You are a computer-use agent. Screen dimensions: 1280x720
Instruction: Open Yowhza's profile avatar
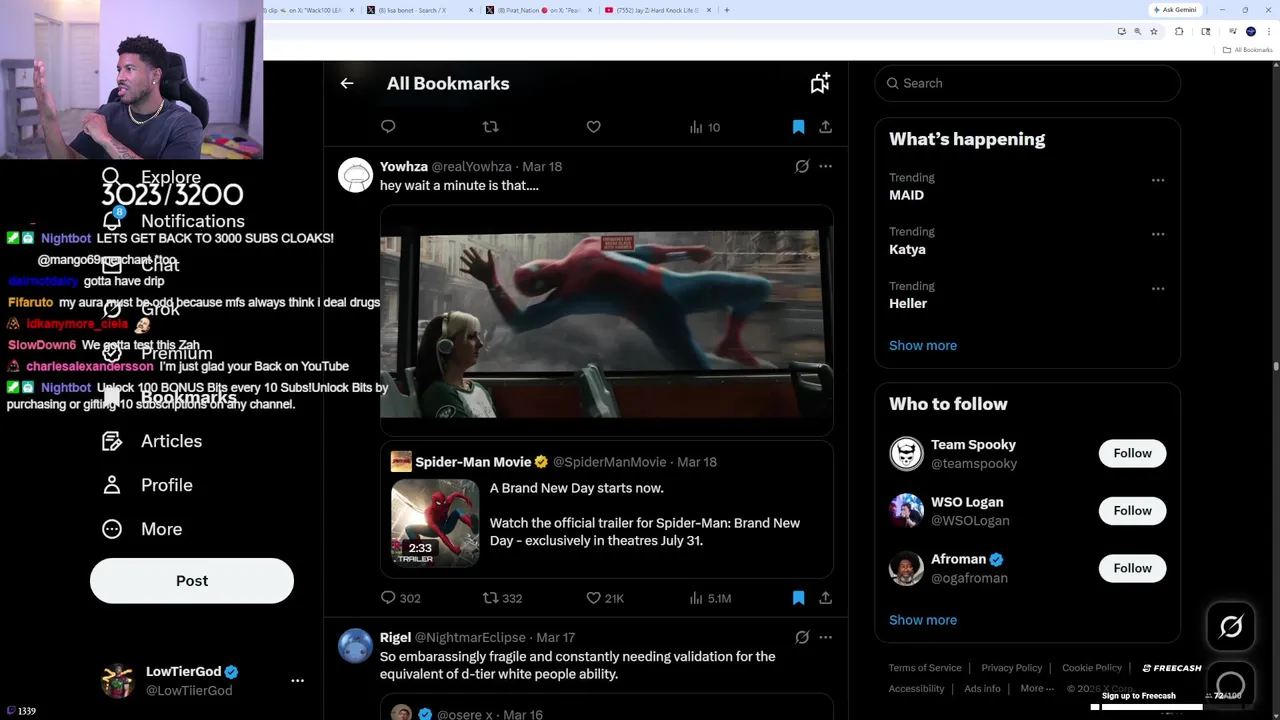[x=355, y=175]
